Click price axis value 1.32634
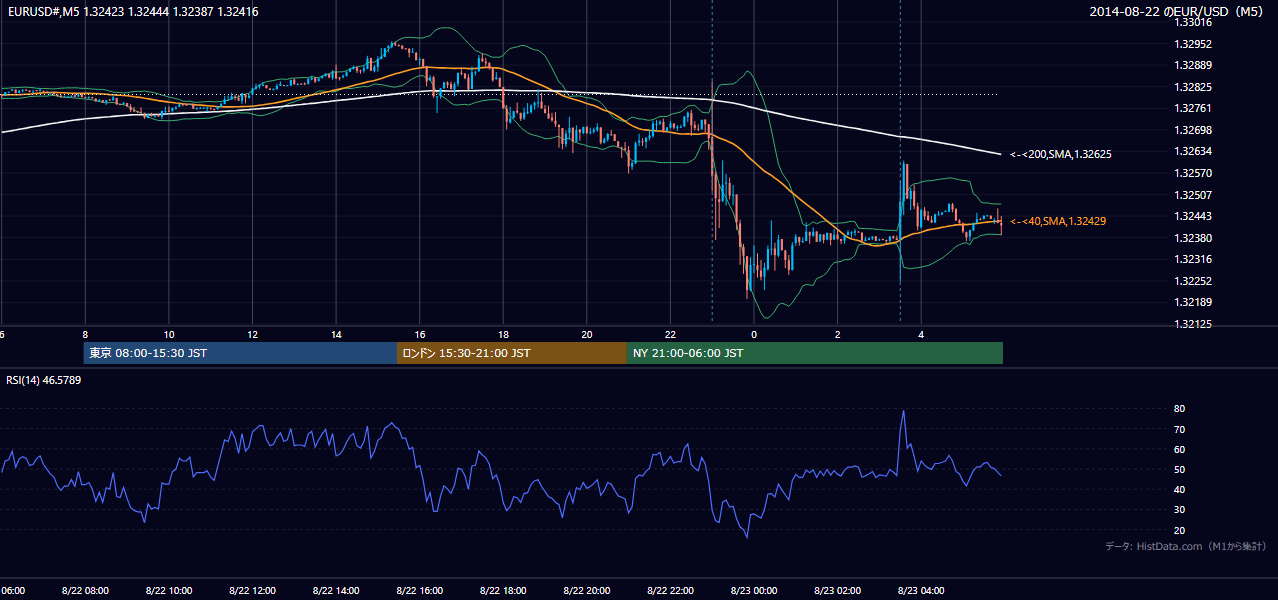This screenshot has height=600, width=1278. (x=1192, y=151)
